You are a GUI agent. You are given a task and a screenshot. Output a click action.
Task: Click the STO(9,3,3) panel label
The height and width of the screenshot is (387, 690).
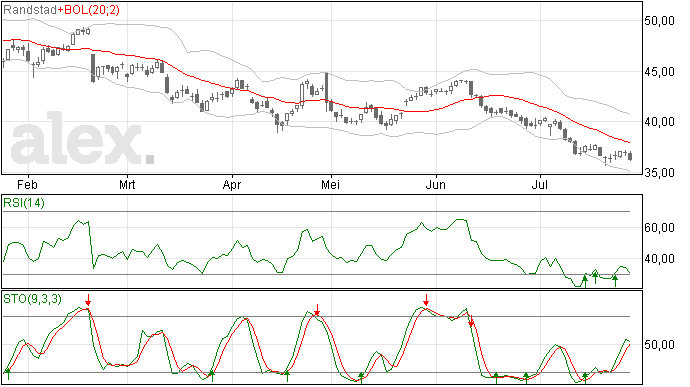(x=32, y=299)
